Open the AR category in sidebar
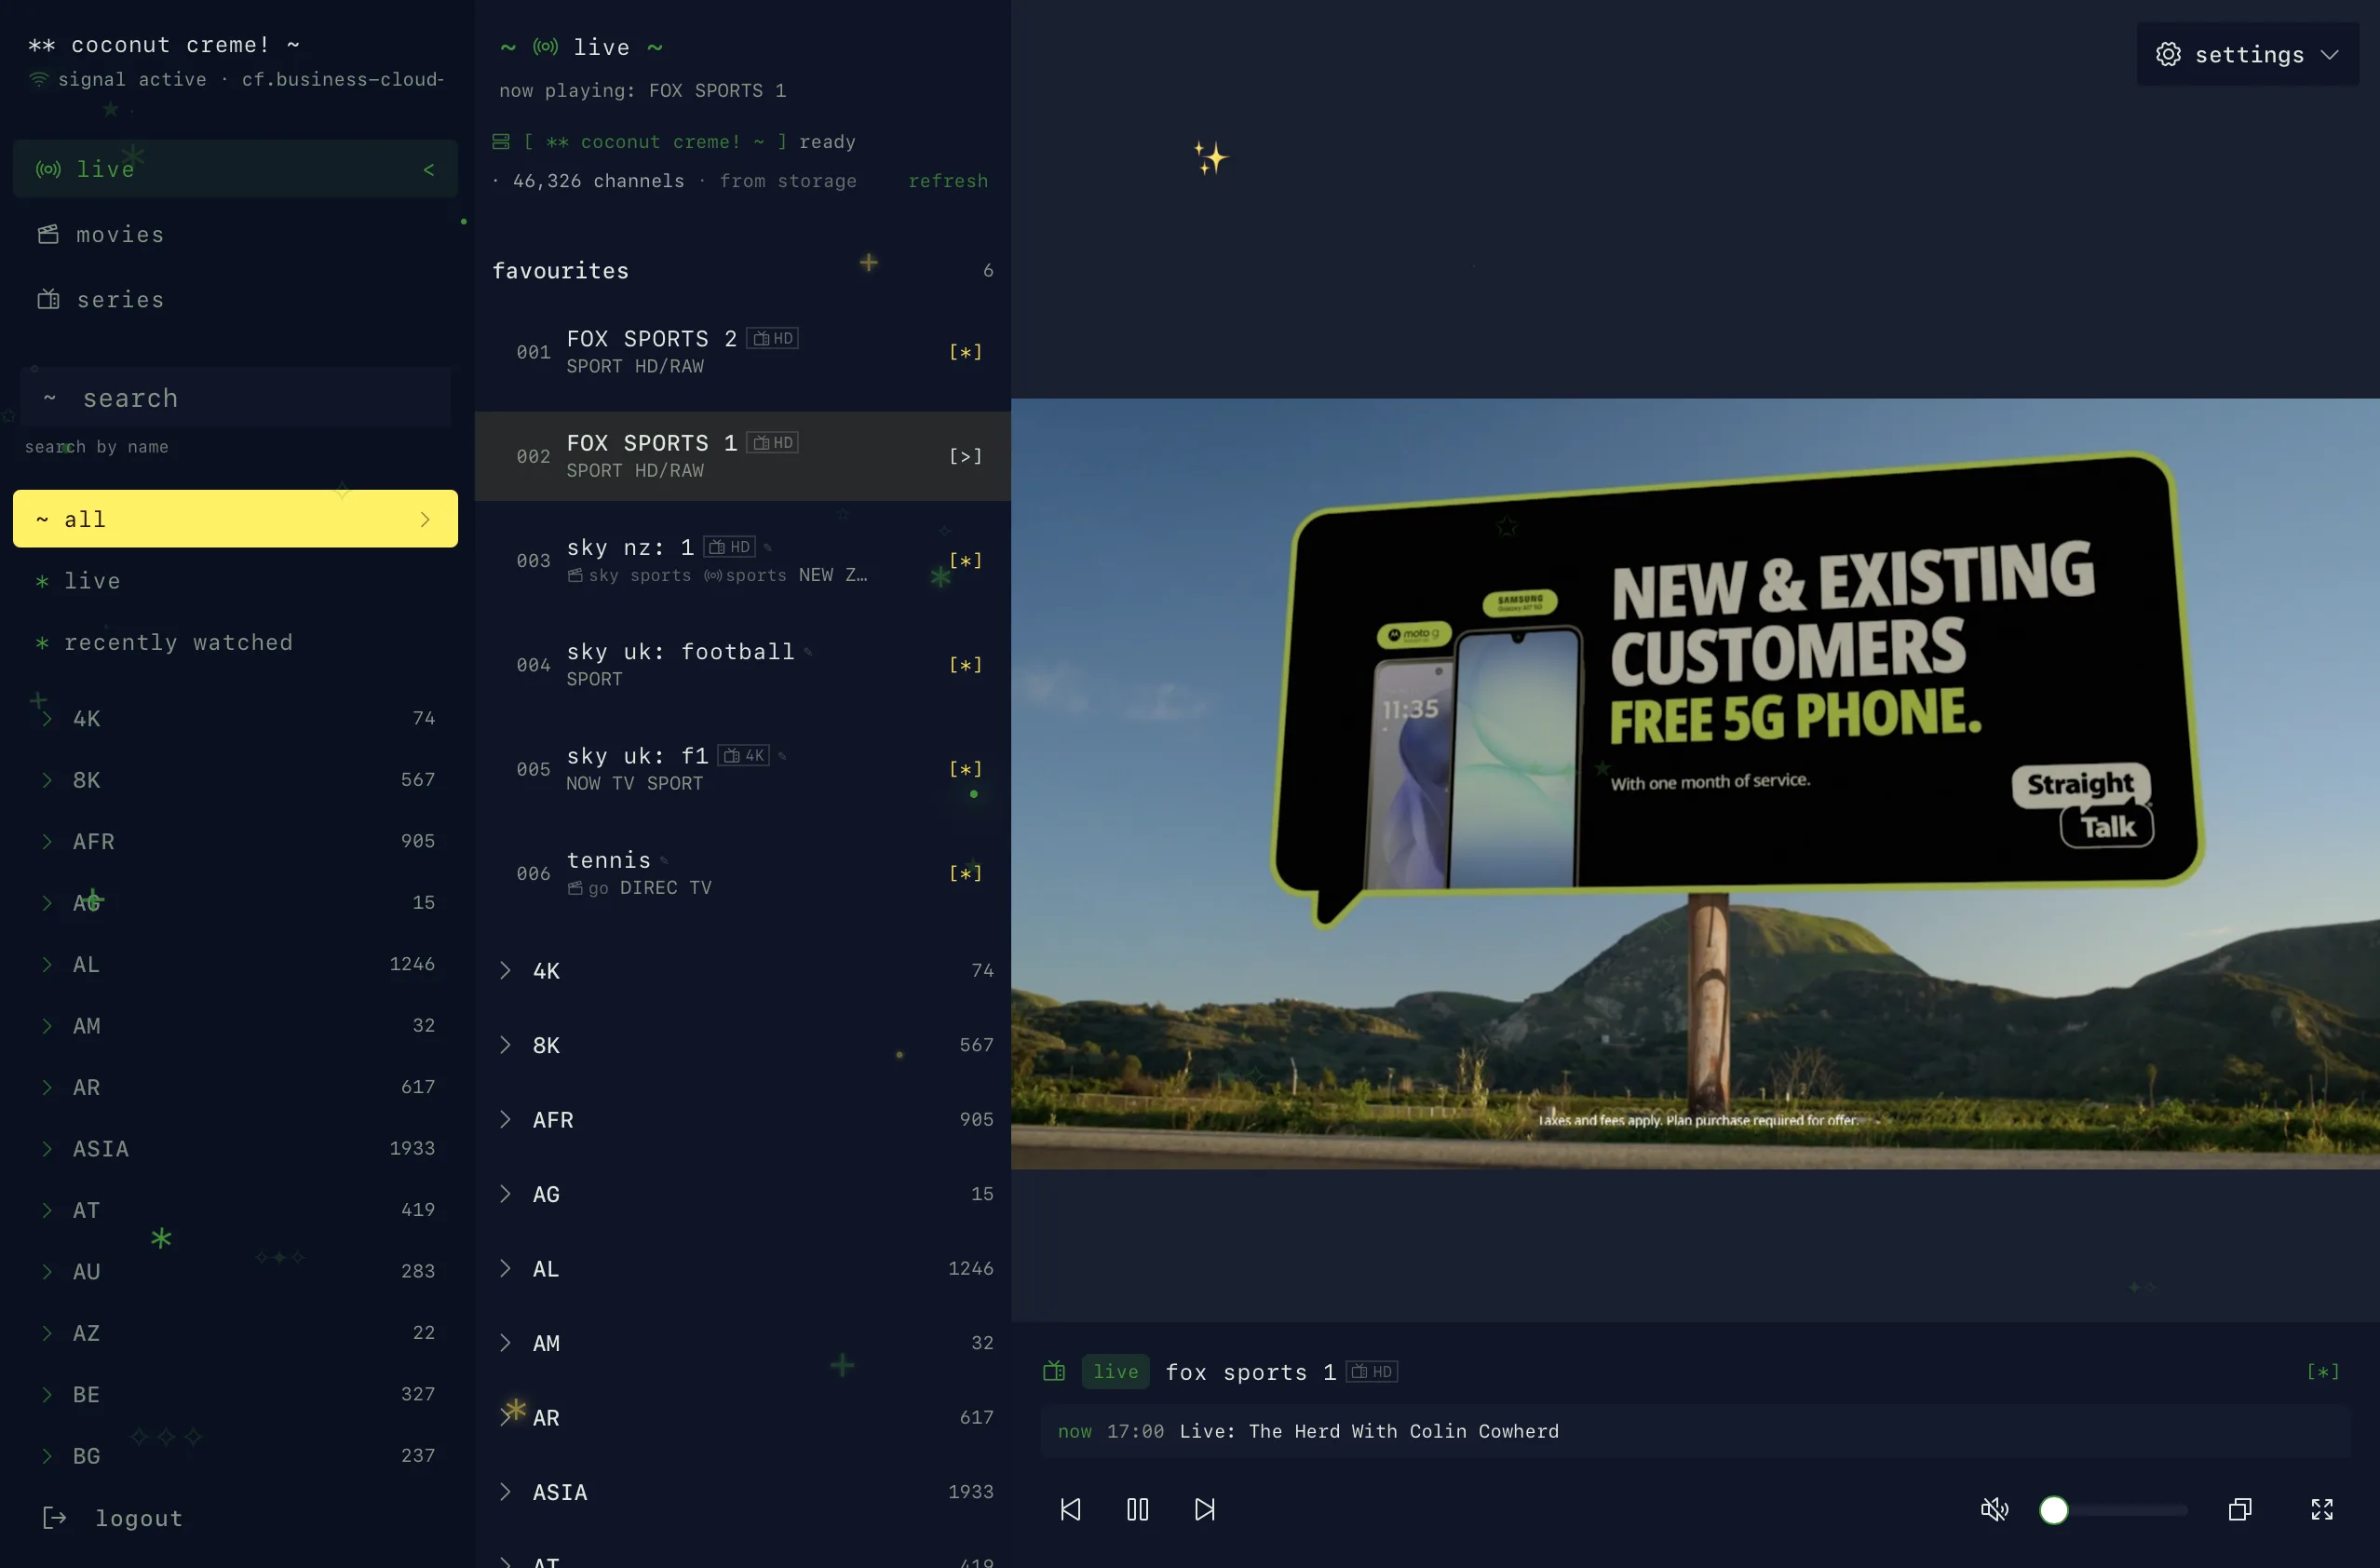Viewport: 2380px width, 1568px height. pos(235,1087)
